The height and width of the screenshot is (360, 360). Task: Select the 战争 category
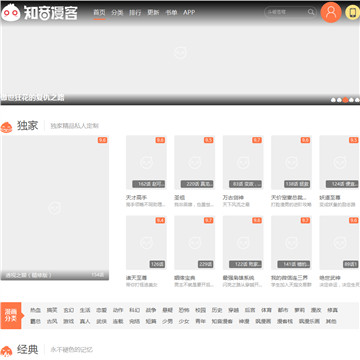pos(151,310)
